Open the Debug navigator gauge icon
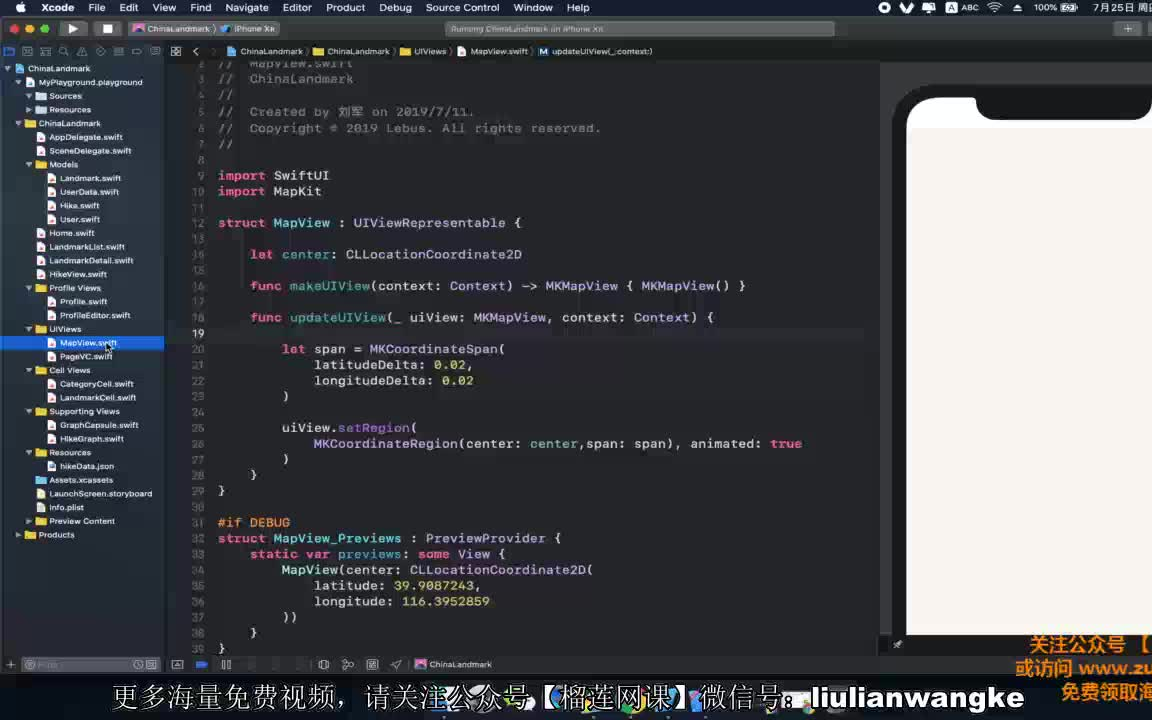This screenshot has height=720, width=1152. pyautogui.click(x=118, y=49)
